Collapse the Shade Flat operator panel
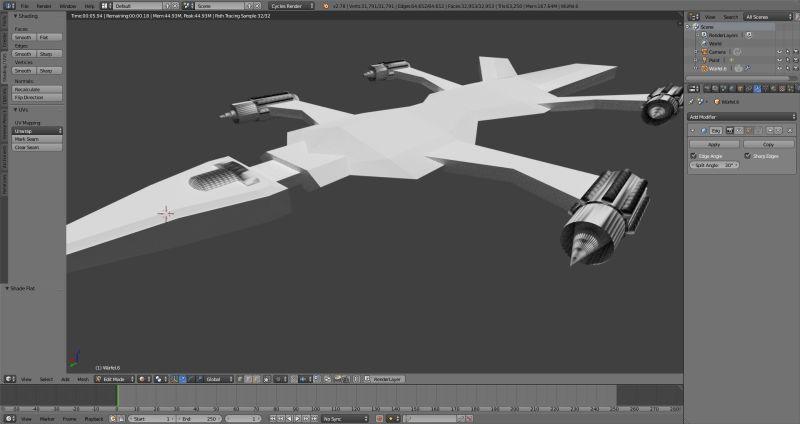The height and width of the screenshot is (424, 800). coord(7,288)
